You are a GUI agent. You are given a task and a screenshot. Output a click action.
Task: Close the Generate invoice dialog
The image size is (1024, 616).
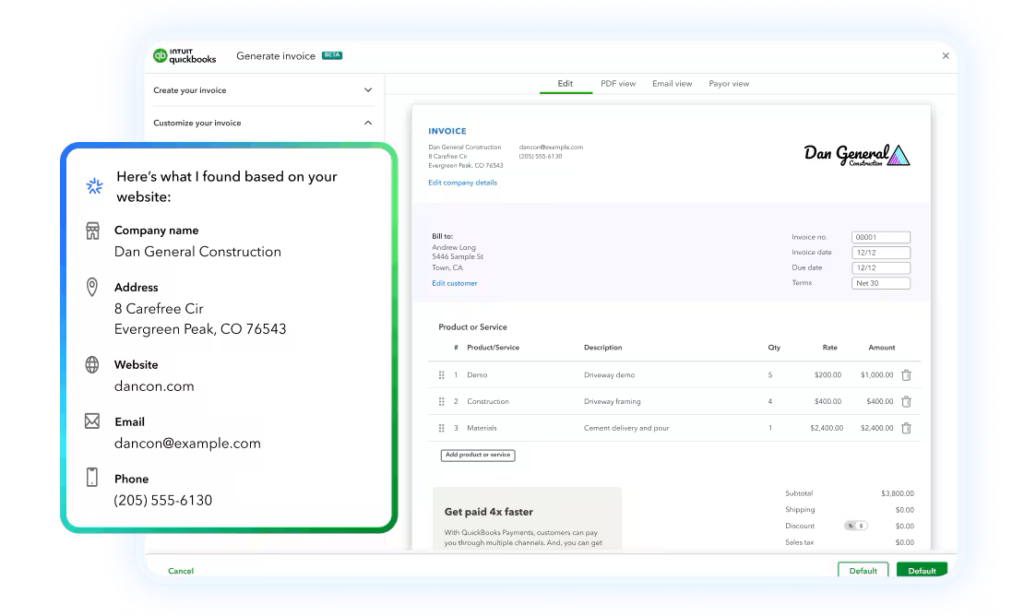[946, 56]
